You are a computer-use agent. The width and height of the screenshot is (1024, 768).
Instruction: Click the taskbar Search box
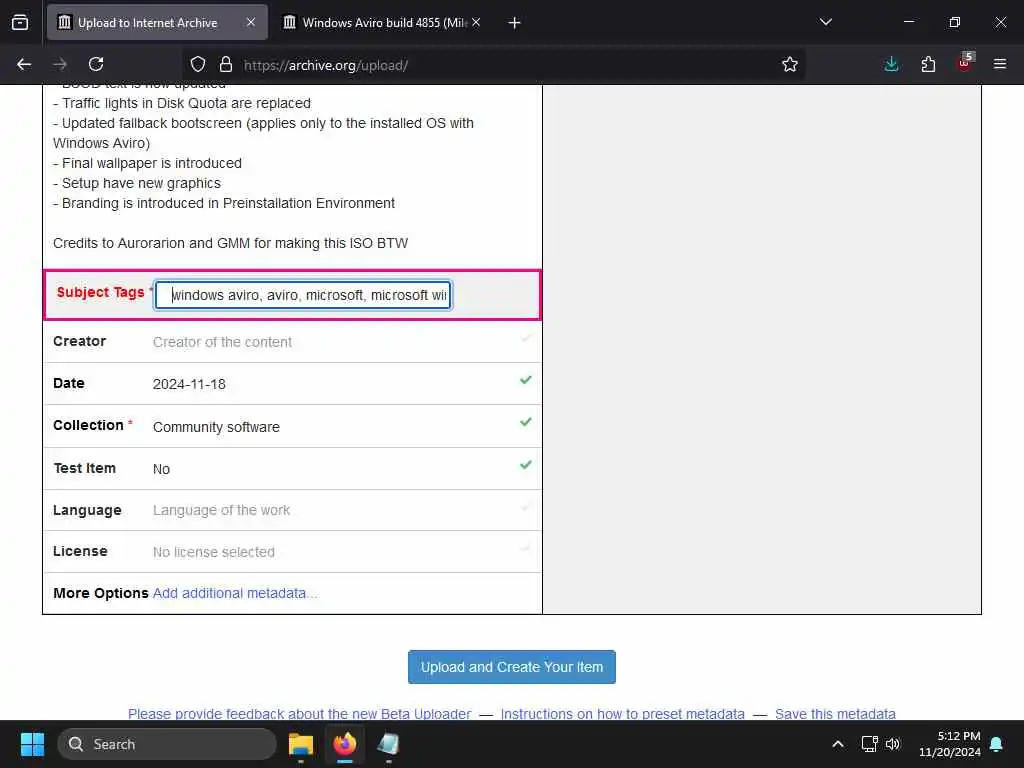point(167,744)
